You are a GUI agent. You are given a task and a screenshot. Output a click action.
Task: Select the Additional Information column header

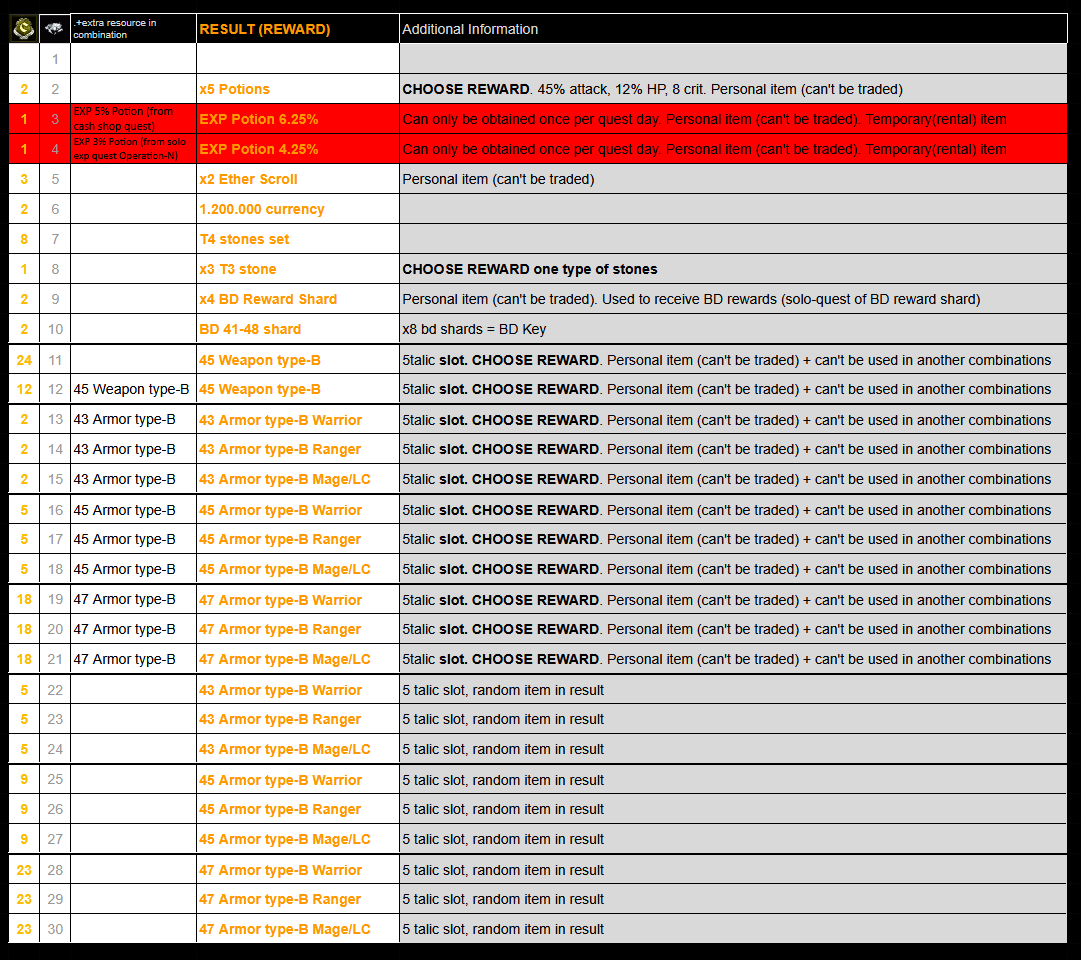[x=470, y=29]
